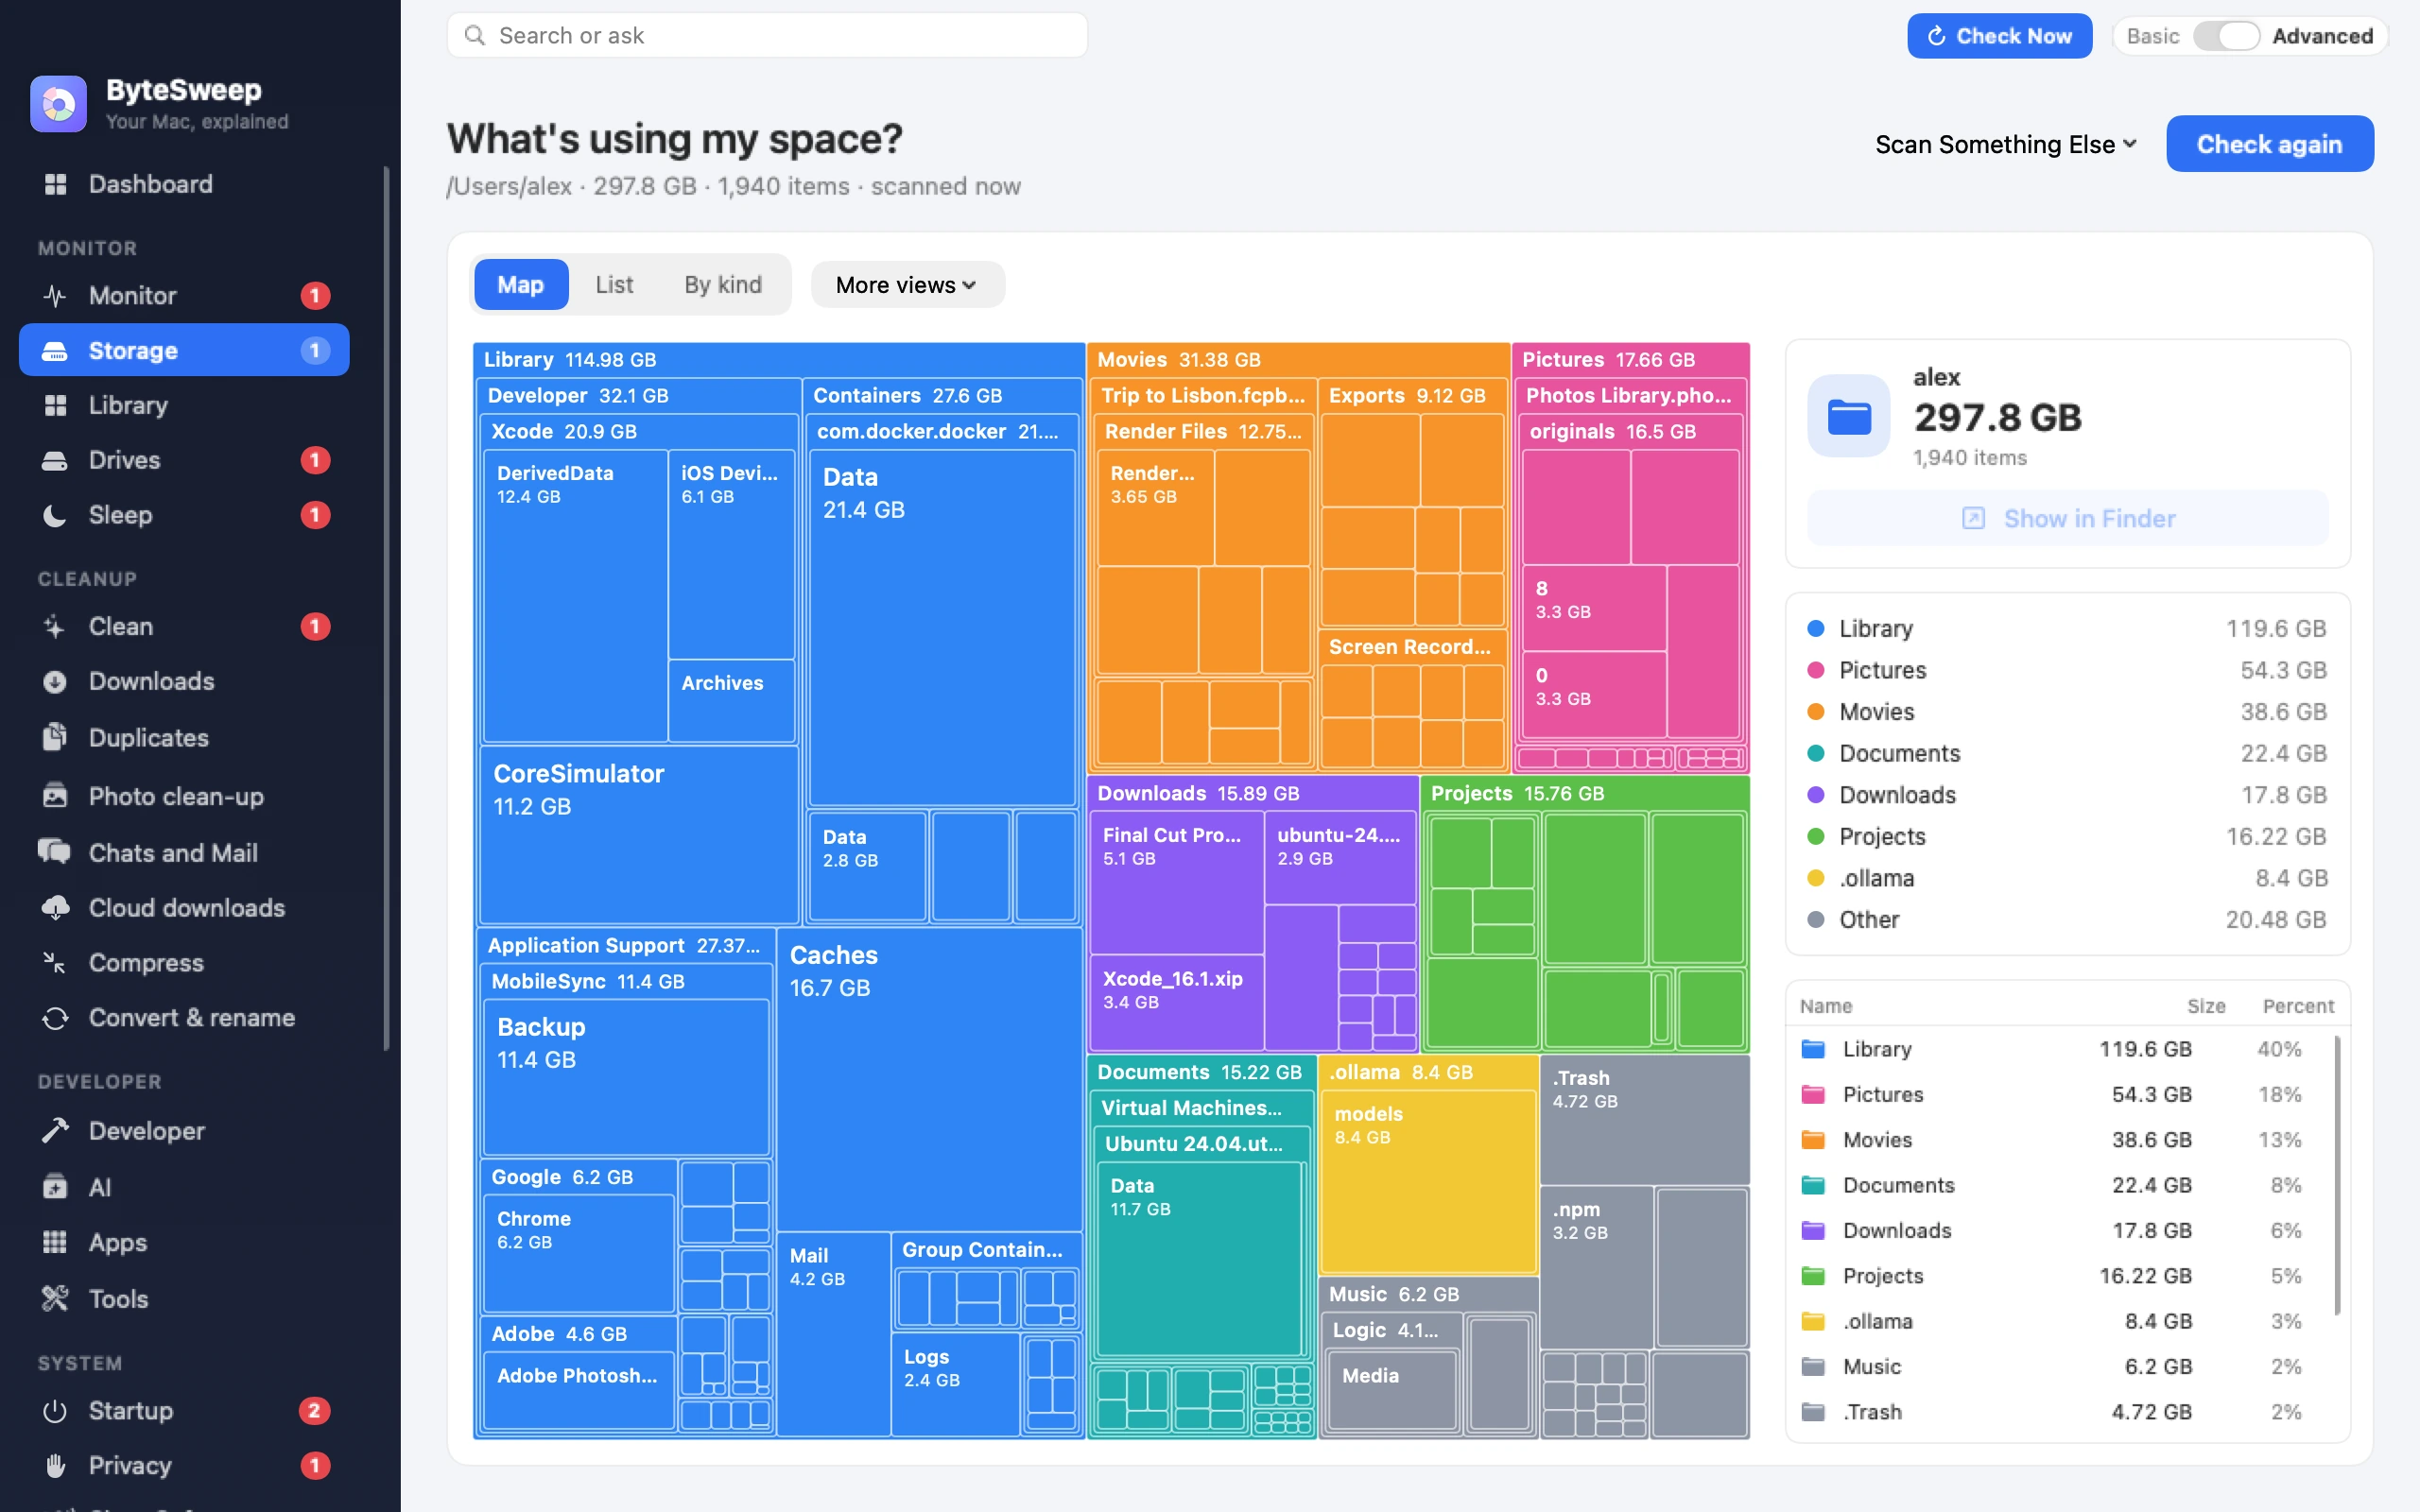This screenshot has height=1512, width=2420.
Task: Select the CoreSimulator 11.2 GB block
Action: 639,835
